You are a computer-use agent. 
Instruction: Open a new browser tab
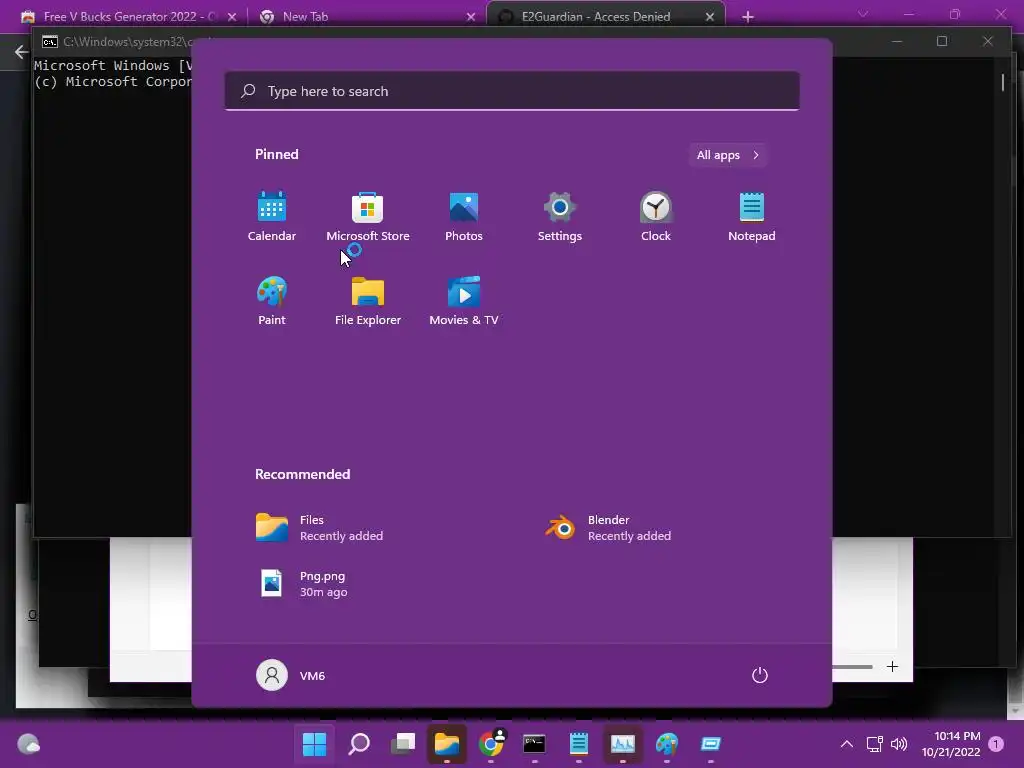(x=748, y=17)
